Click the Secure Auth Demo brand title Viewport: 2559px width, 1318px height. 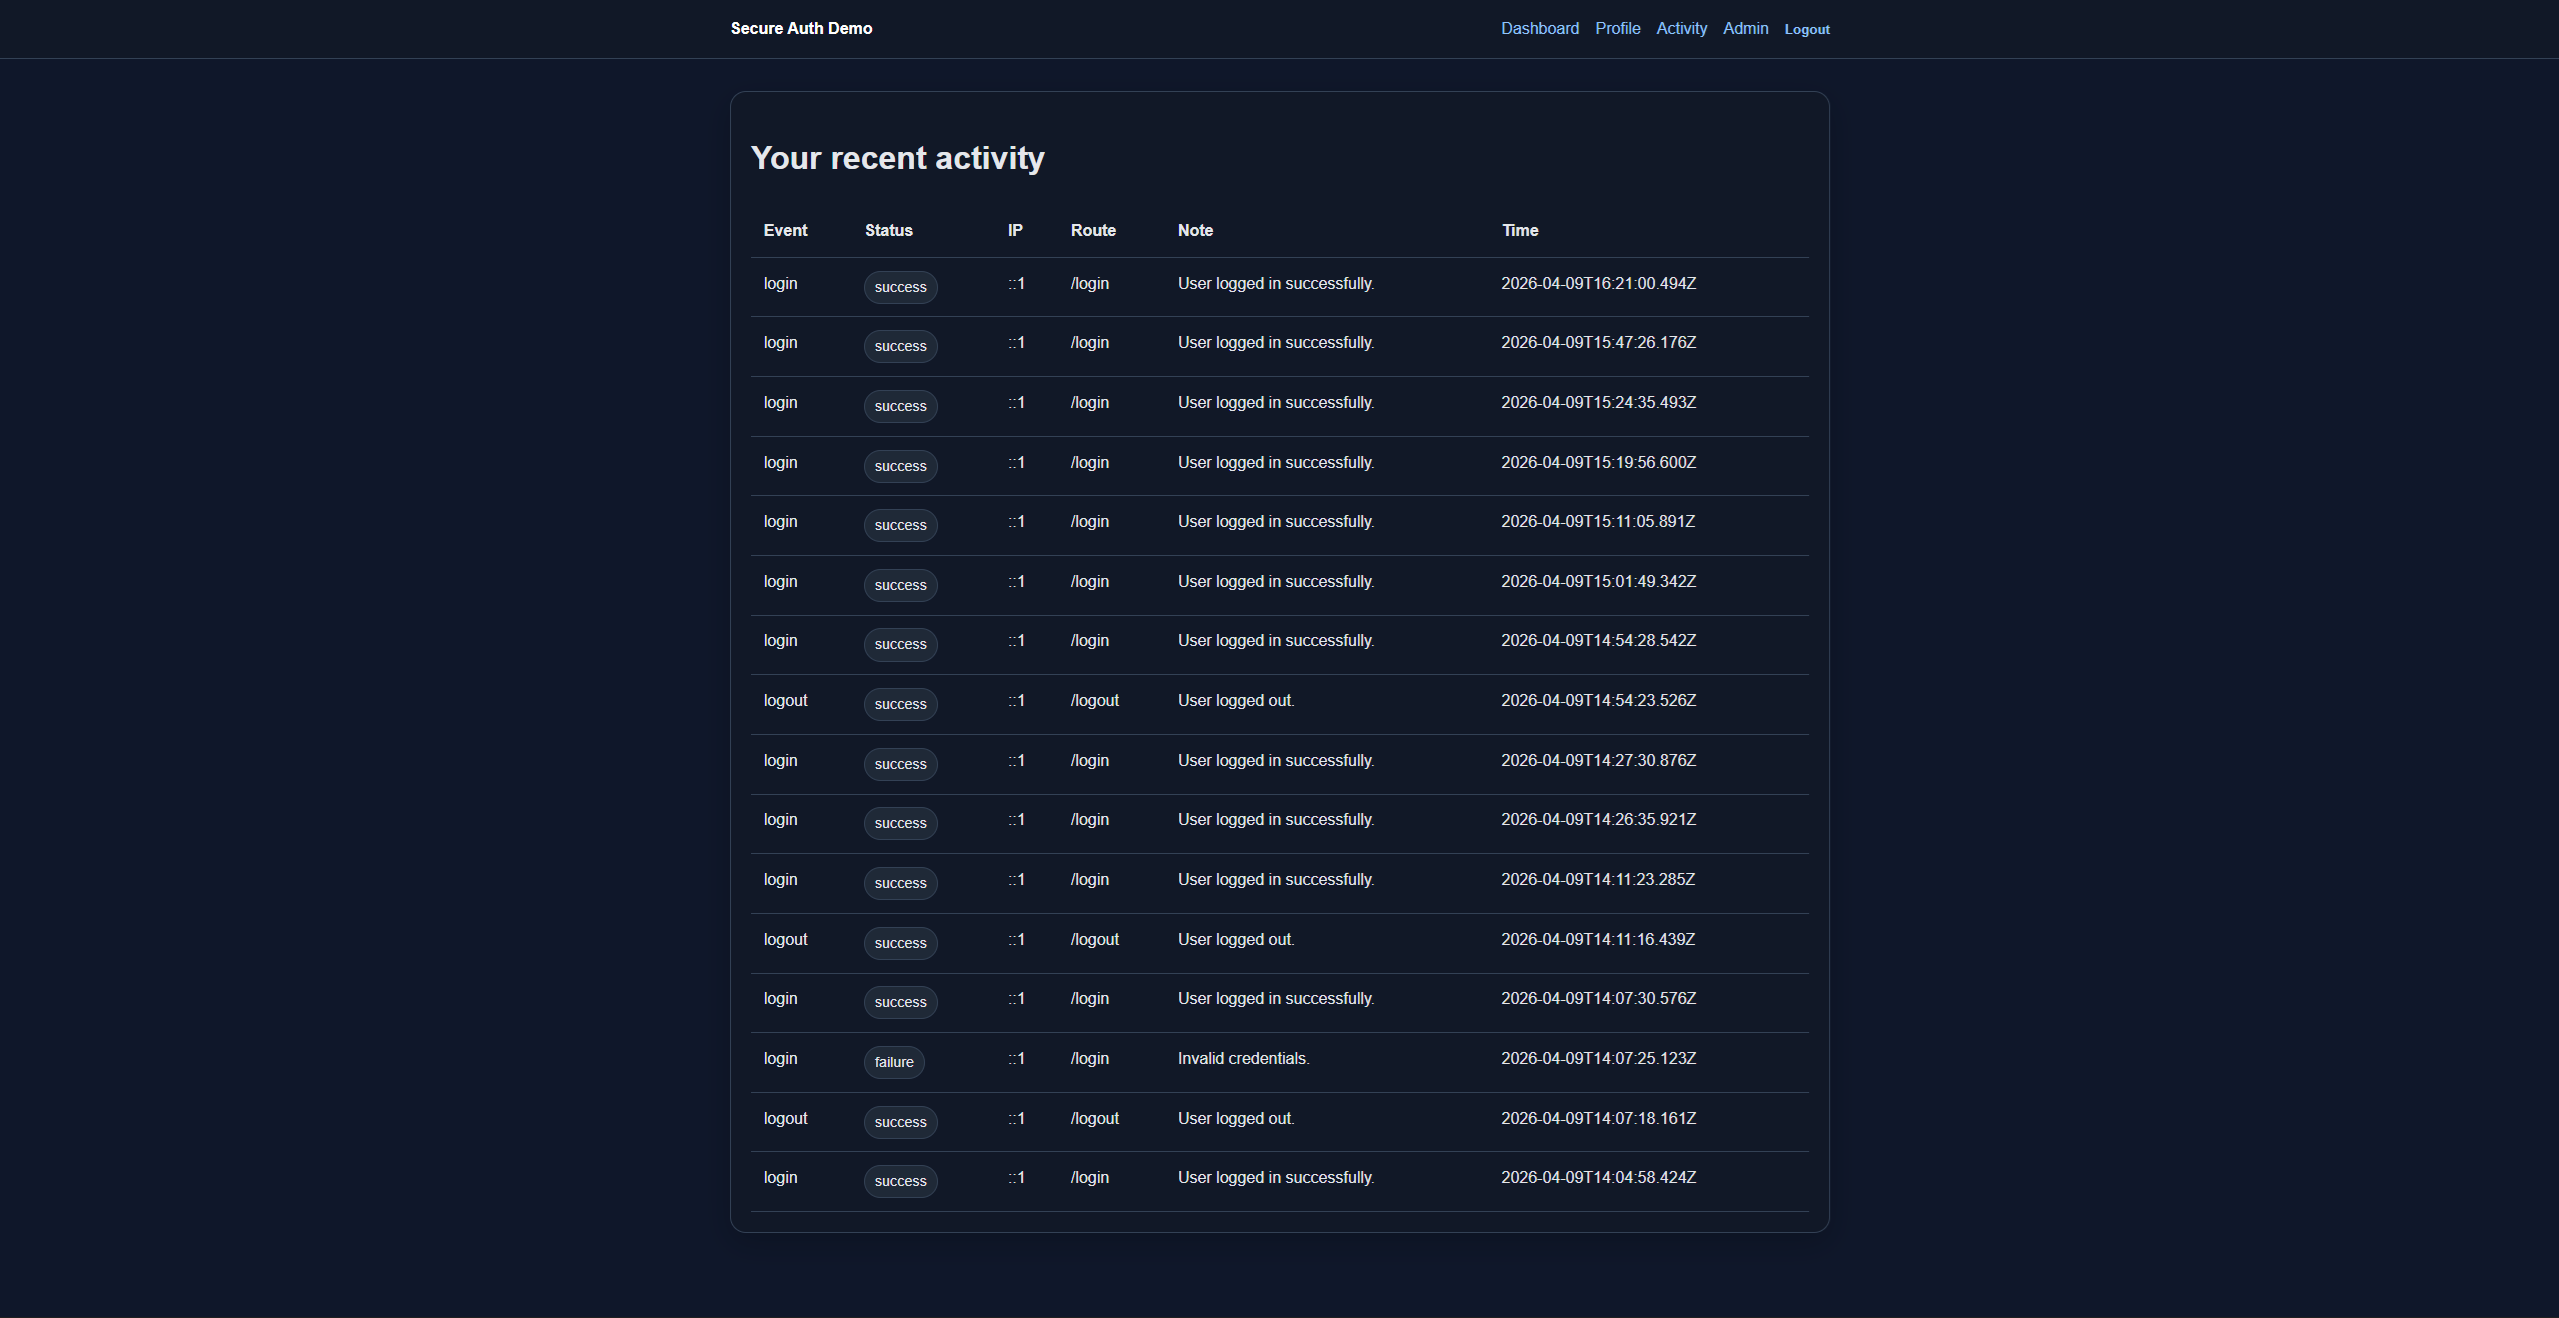pyautogui.click(x=801, y=29)
